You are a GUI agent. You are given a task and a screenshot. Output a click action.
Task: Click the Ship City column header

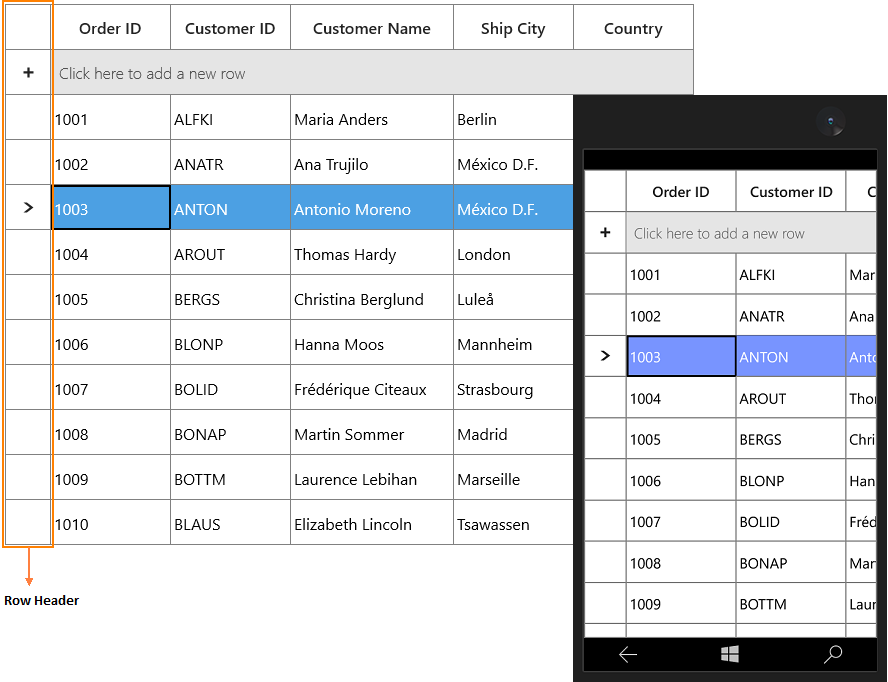click(x=514, y=28)
